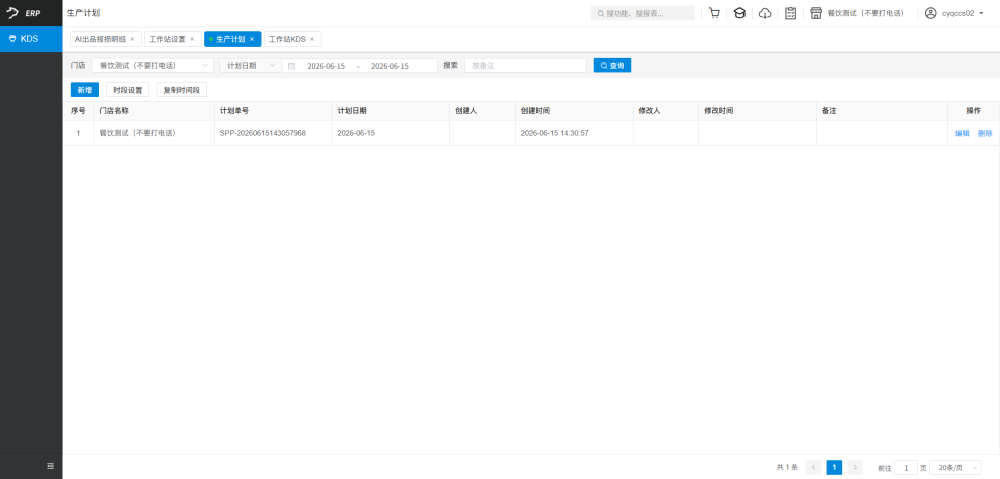Expand the 计划日期 type dropdown
The width and height of the screenshot is (1000, 479).
click(250, 66)
